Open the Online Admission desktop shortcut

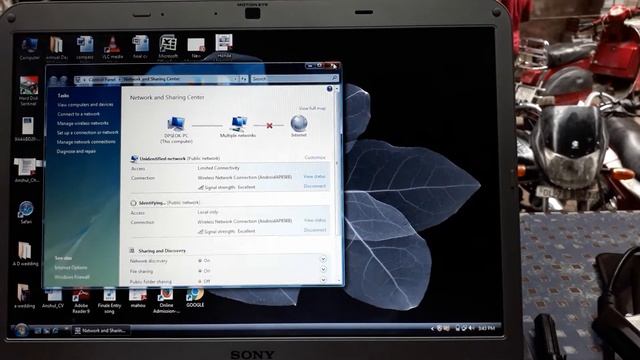(x=166, y=300)
